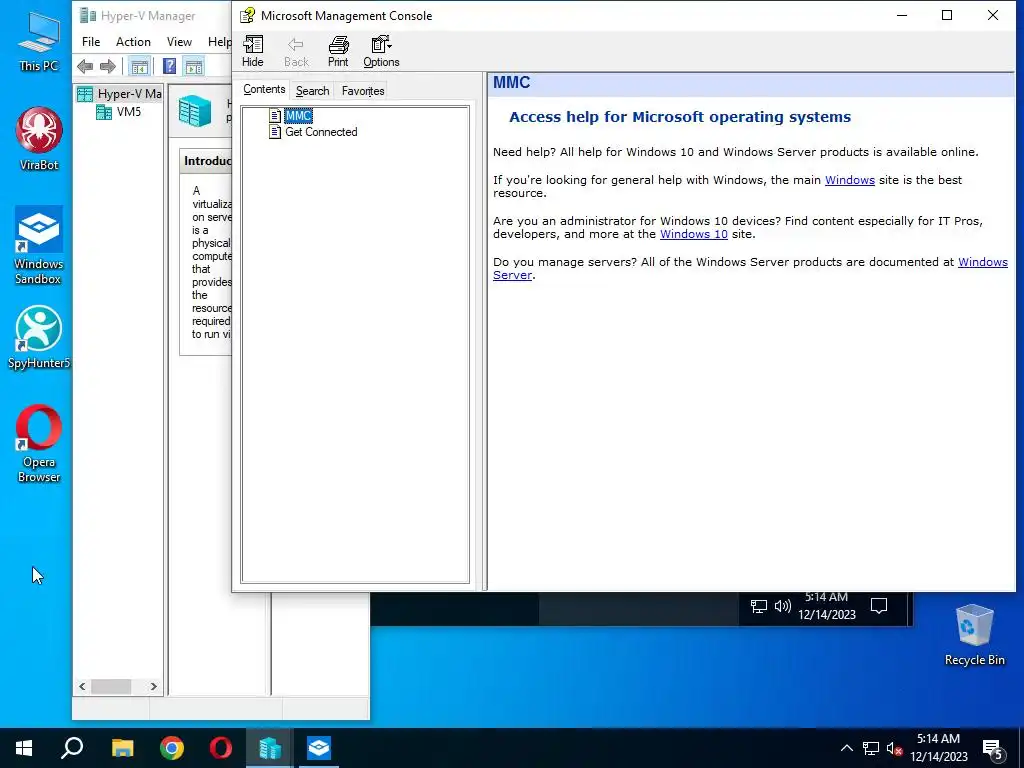This screenshot has width=1024, height=768.
Task: Open the Windows Start menu
Action: coord(24,748)
